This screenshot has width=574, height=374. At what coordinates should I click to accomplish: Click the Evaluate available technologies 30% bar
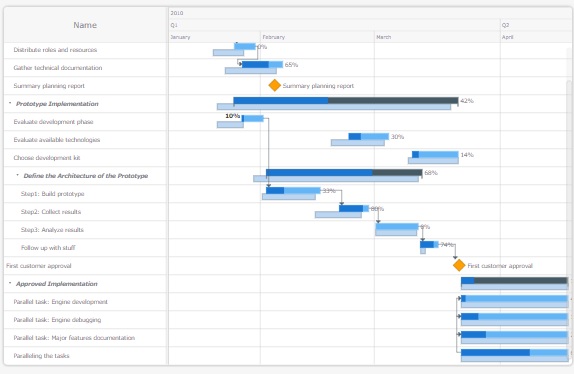point(368,136)
